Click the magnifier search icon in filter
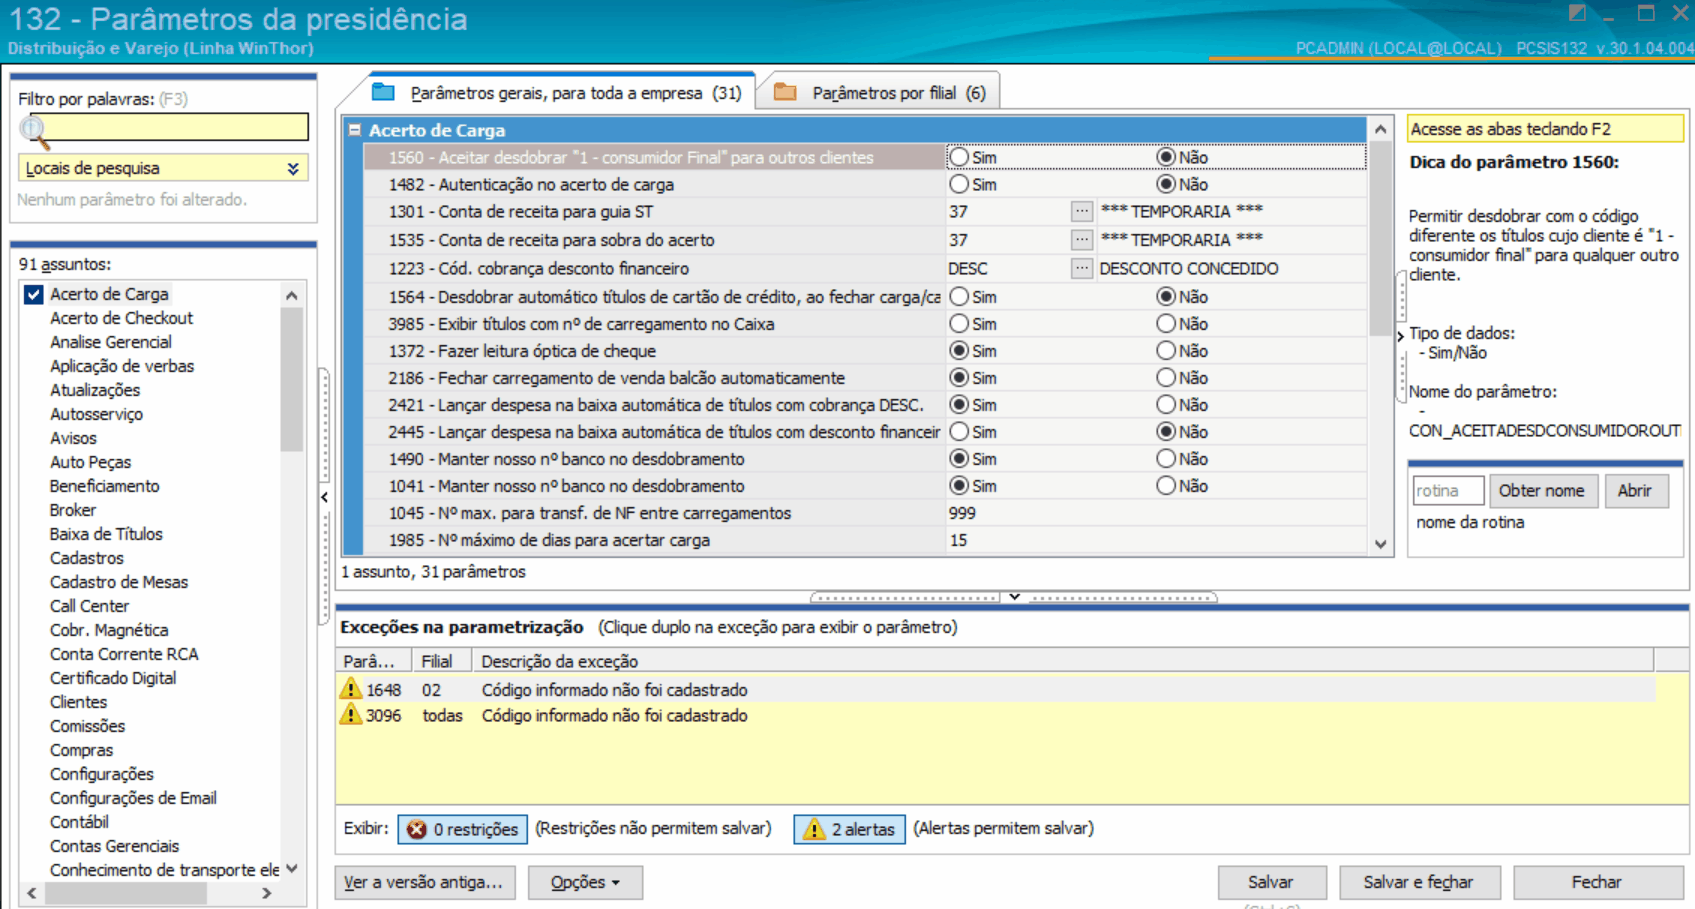This screenshot has height=909, width=1695. [x=33, y=129]
